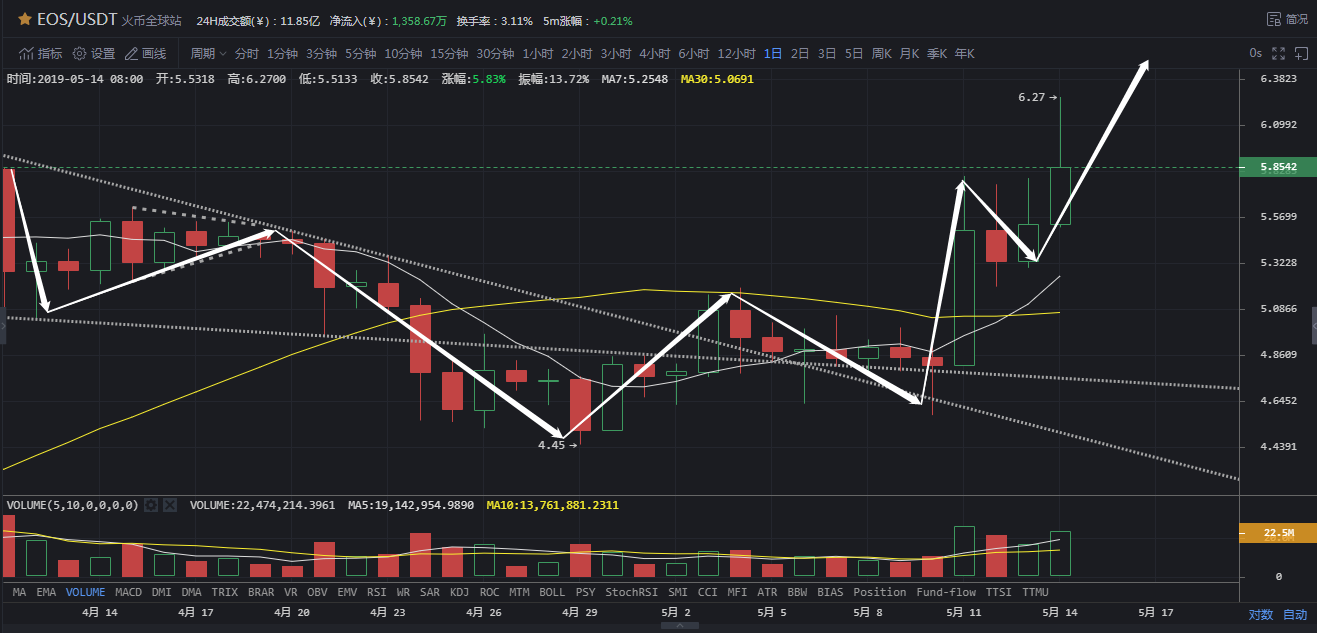Open VOLUME indicator settings gear
Viewport: 1317px width, 633px height.
point(151,505)
